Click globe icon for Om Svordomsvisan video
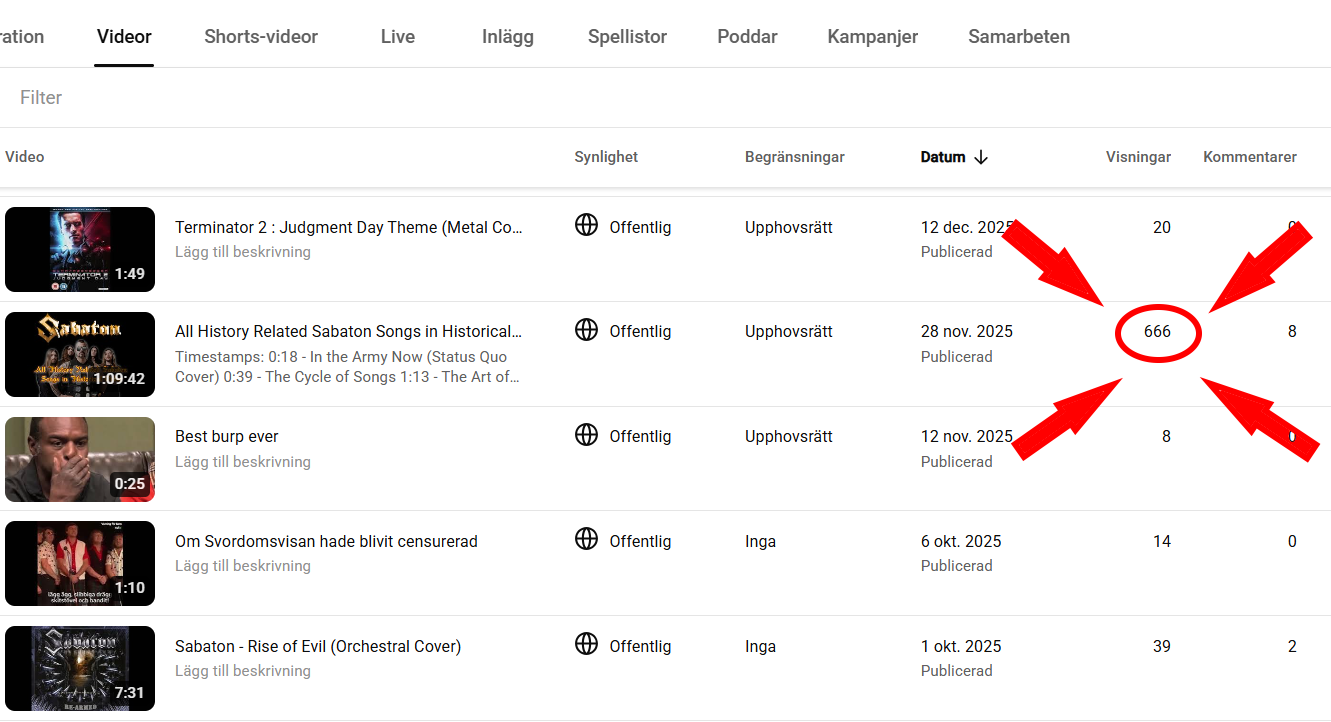The height and width of the screenshot is (722, 1331). coord(587,539)
